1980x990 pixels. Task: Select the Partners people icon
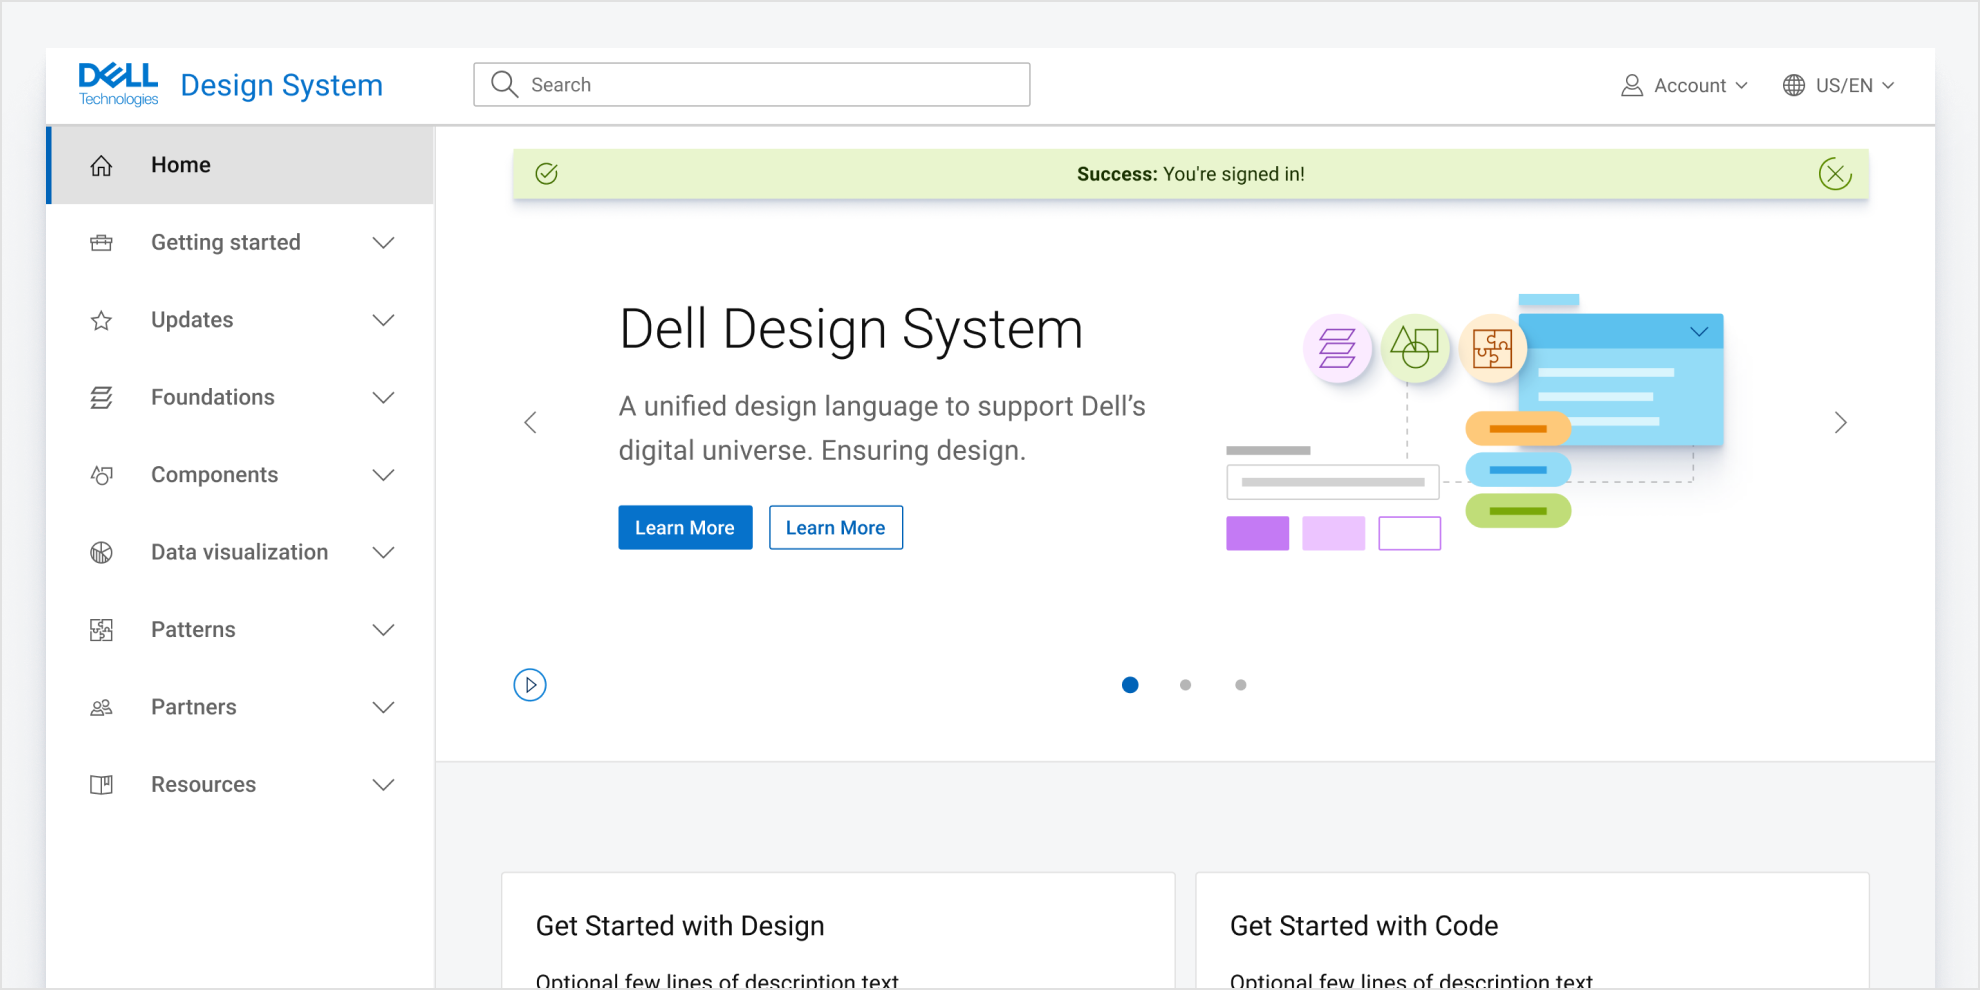pyautogui.click(x=101, y=707)
